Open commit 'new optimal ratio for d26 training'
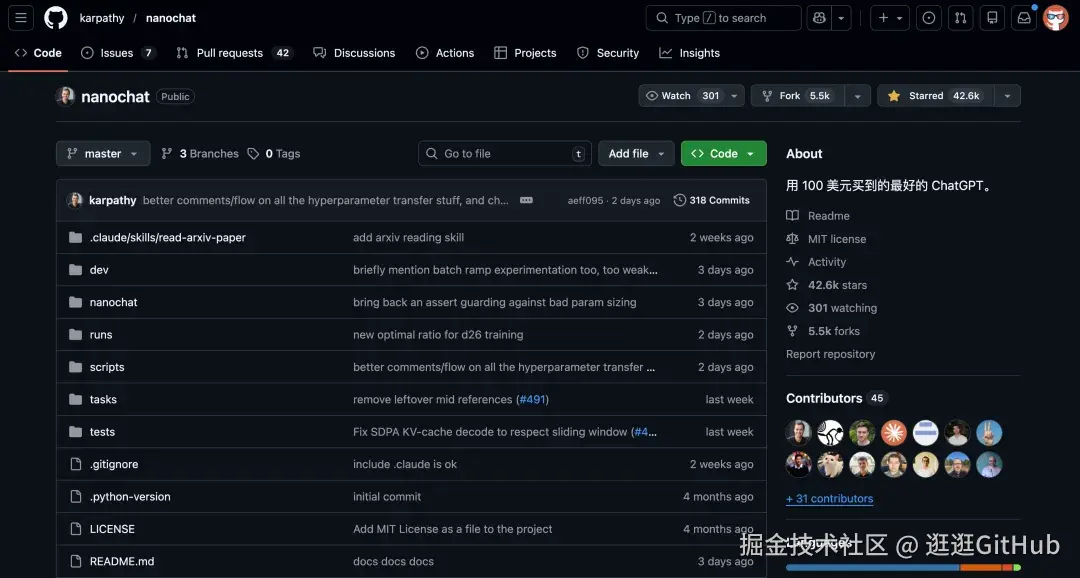Image resolution: width=1080 pixels, height=578 pixels. [x=438, y=335]
